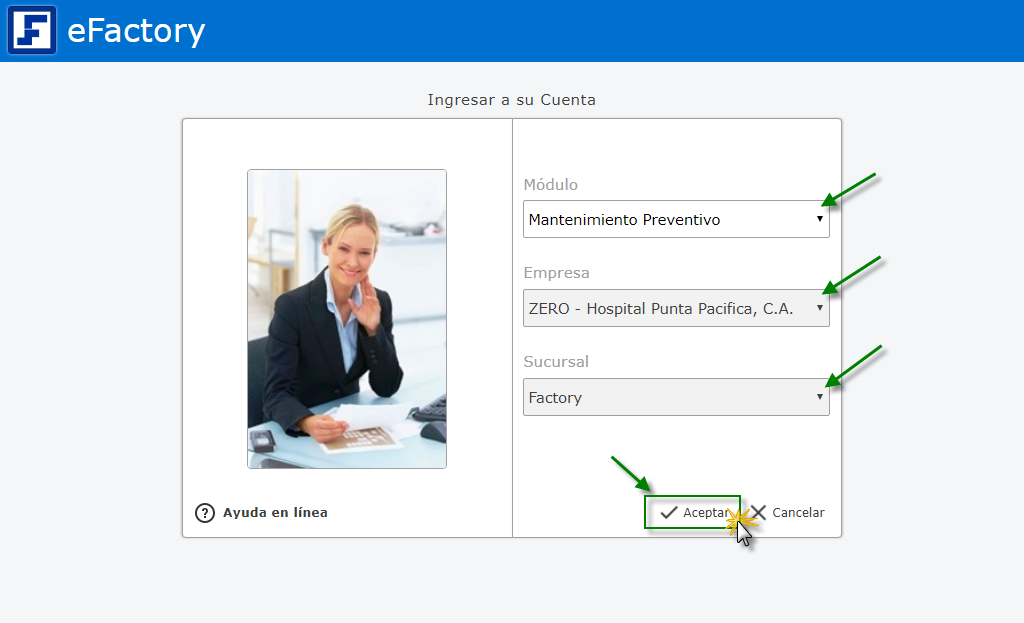1024x623 pixels.
Task: Click the checkmark icon beside Aceptar
Action: (669, 513)
